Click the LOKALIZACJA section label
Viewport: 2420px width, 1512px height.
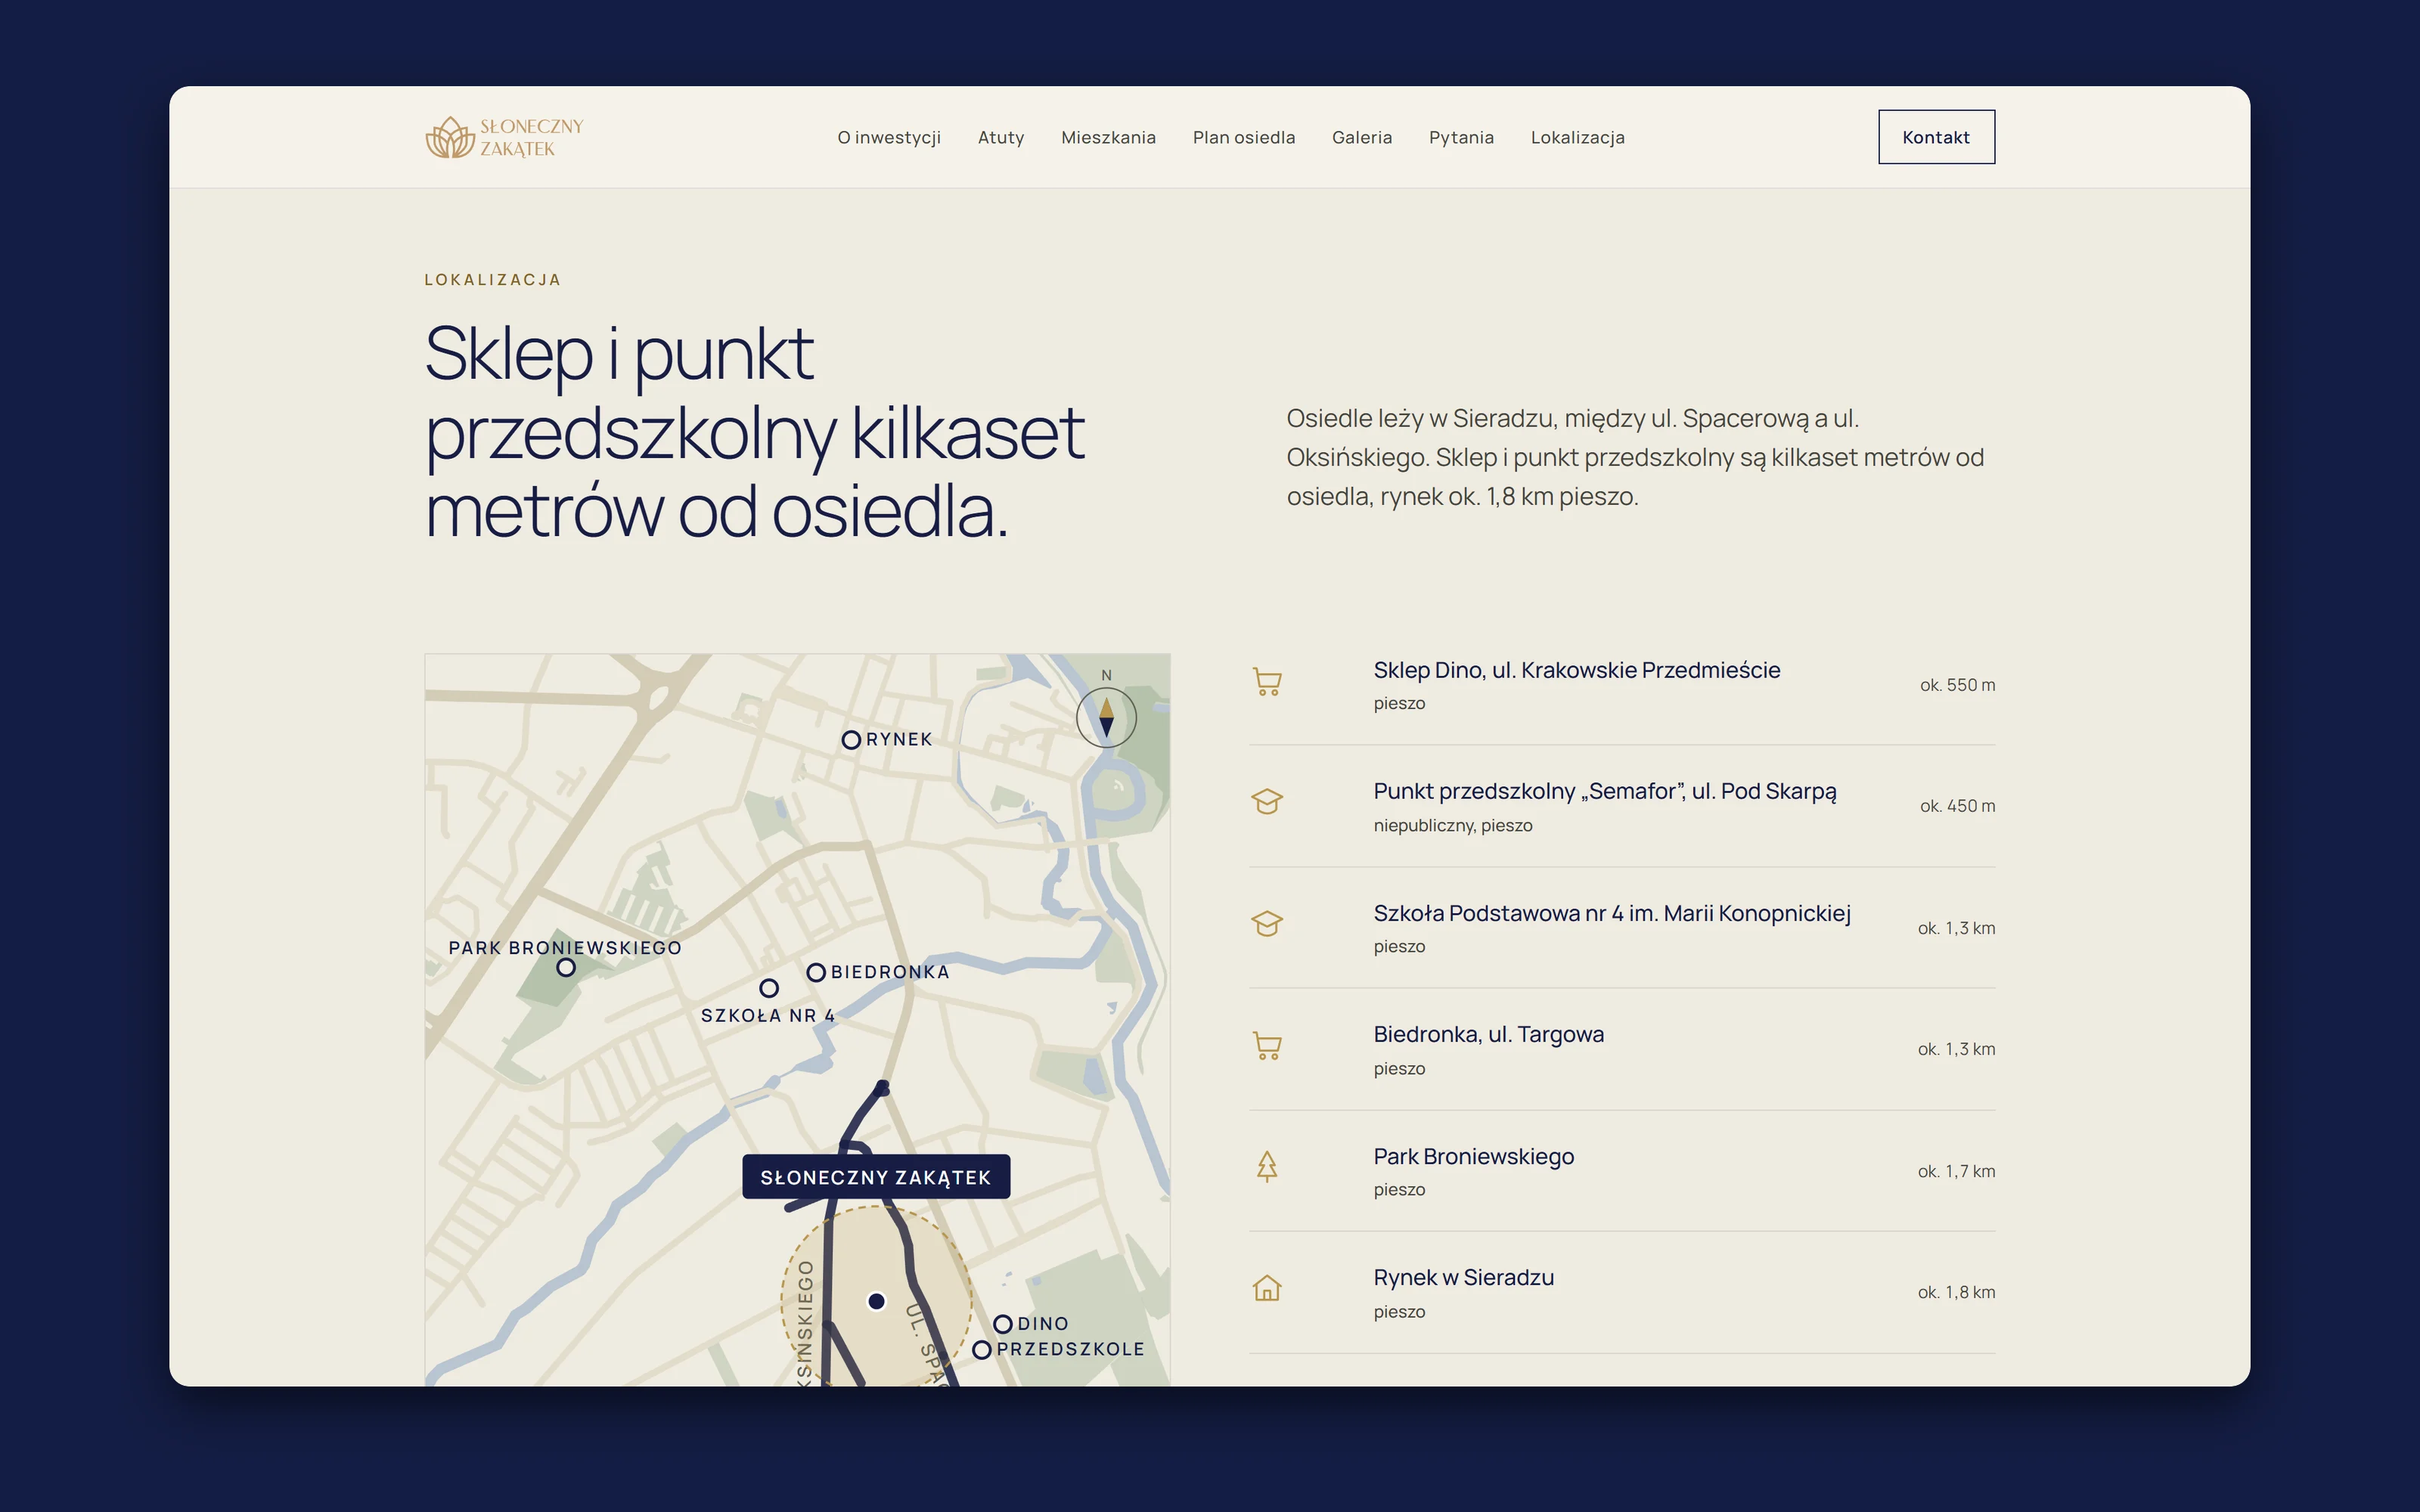[493, 280]
